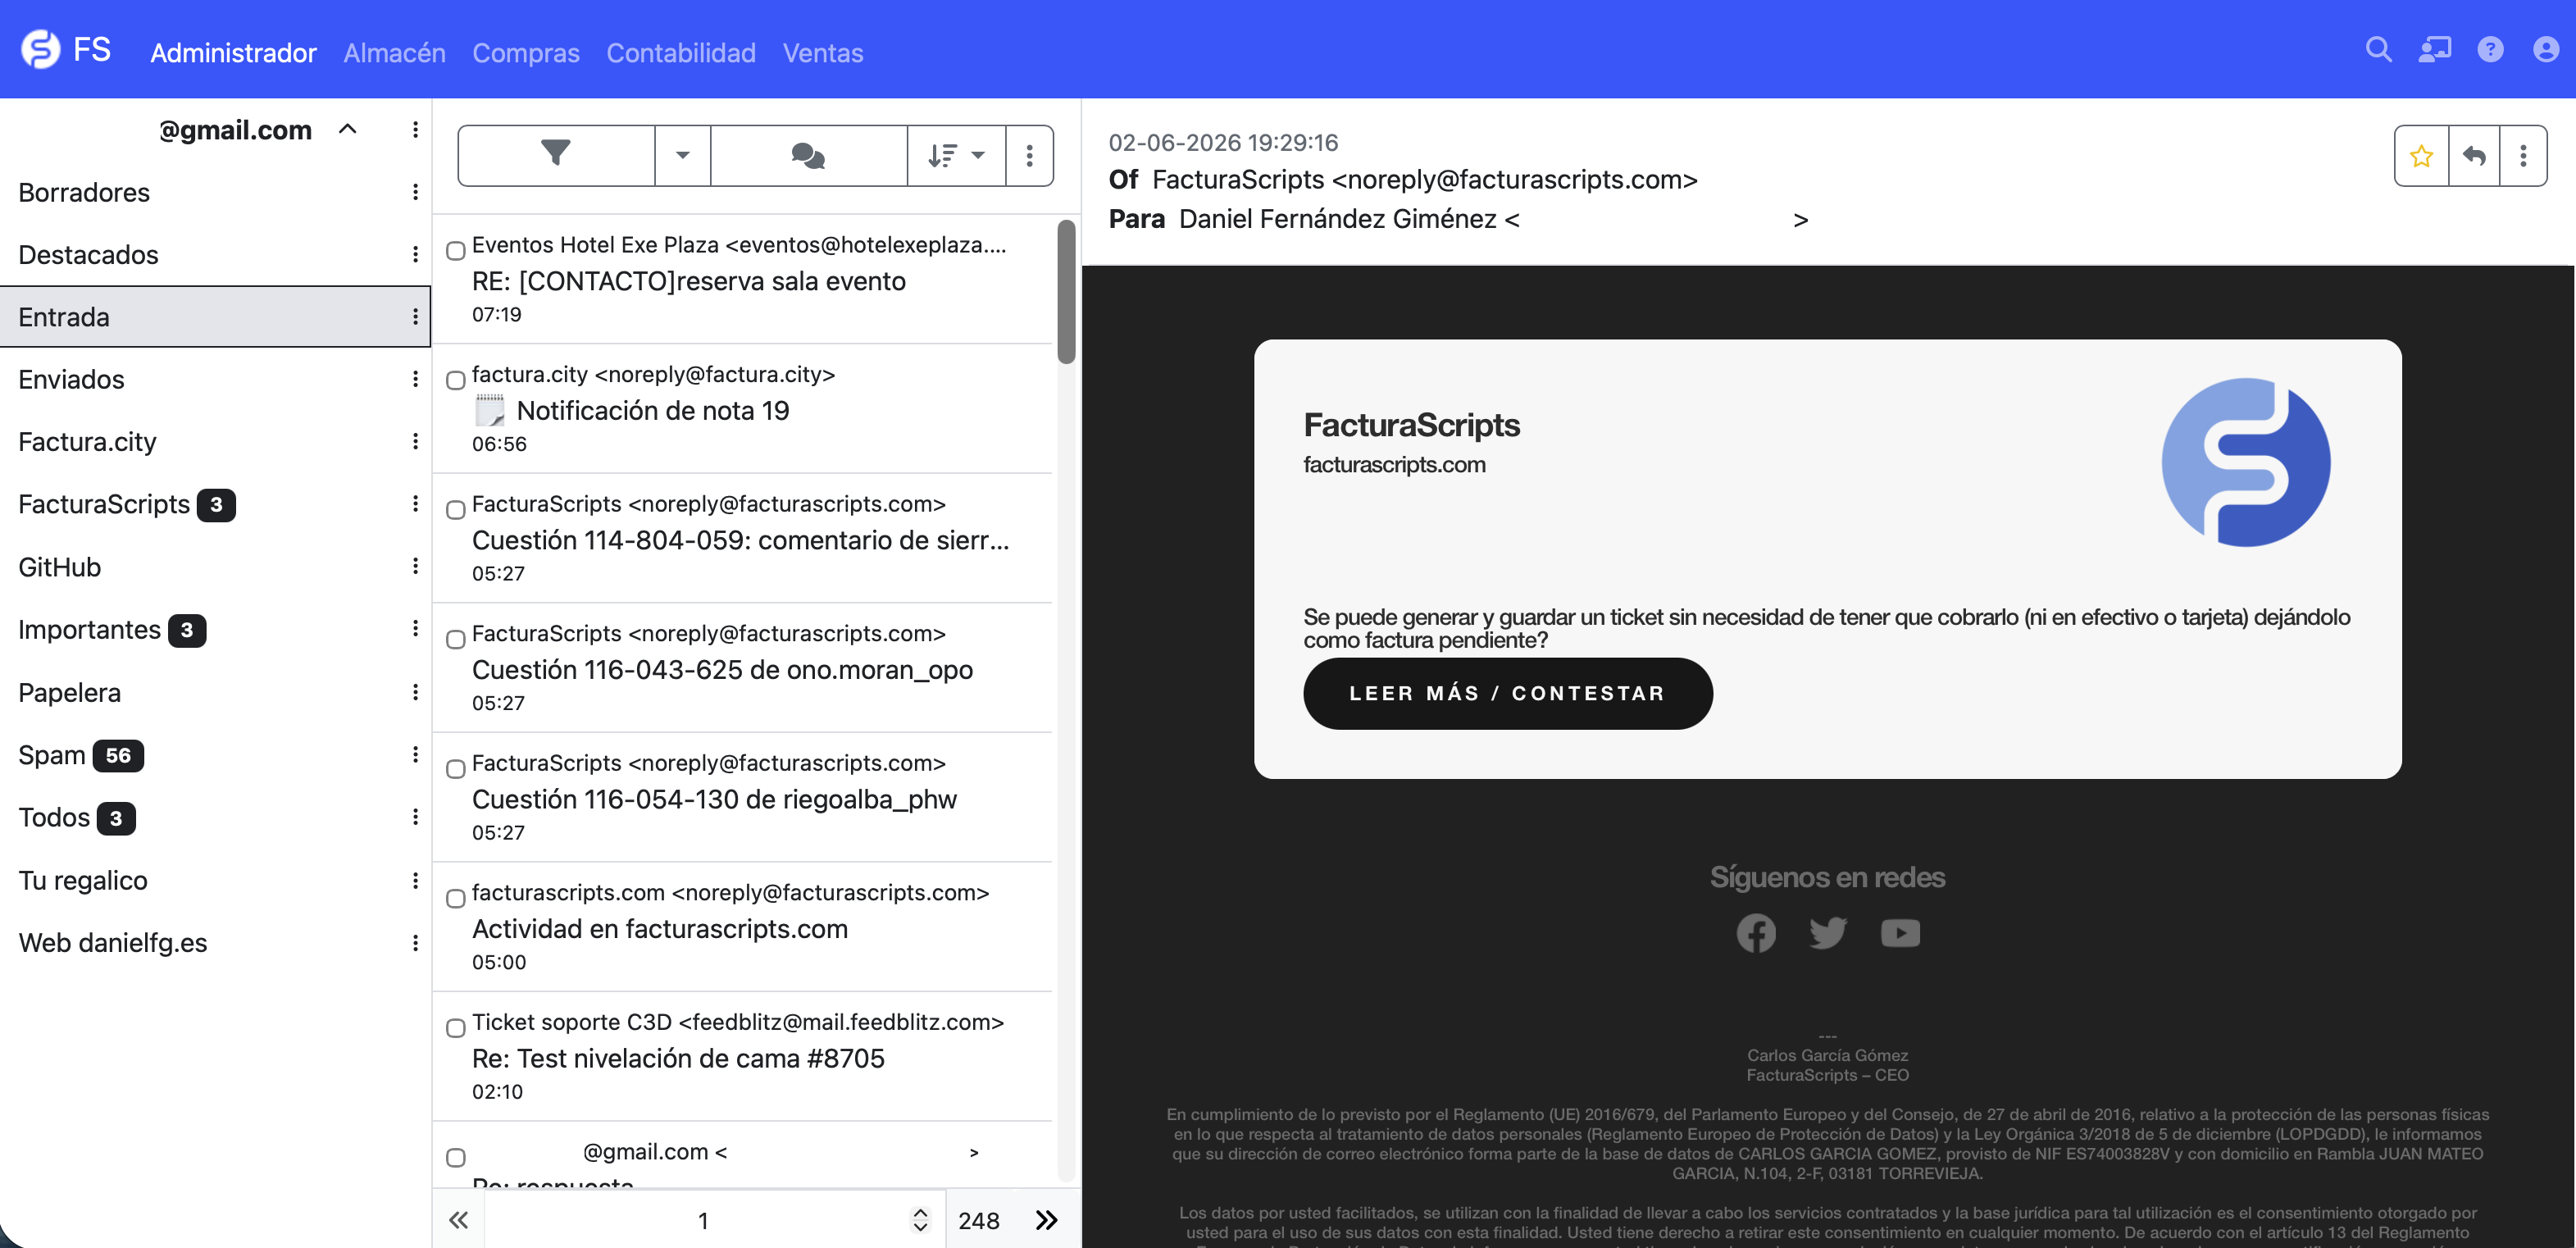Open email RE: [CONTACTO]reserva sala evento
2576x1248 pixels.
742,280
